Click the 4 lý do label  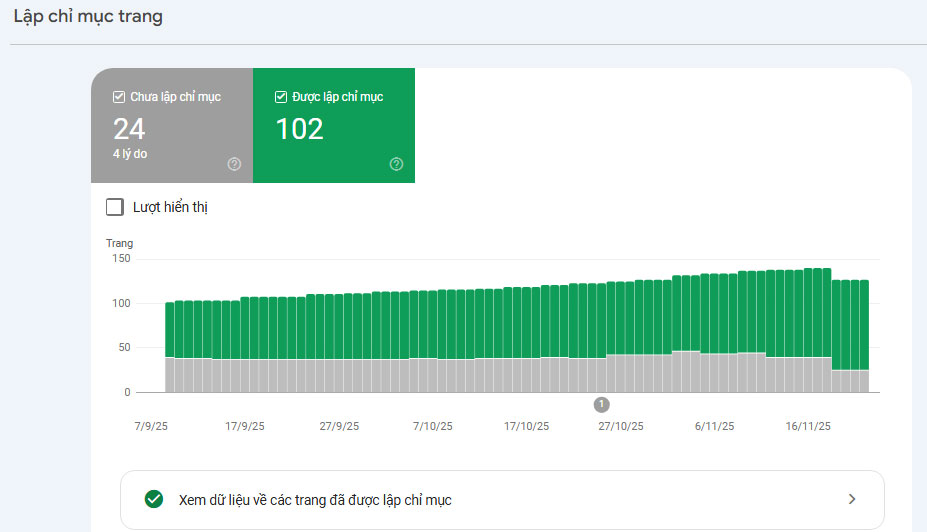point(132,154)
